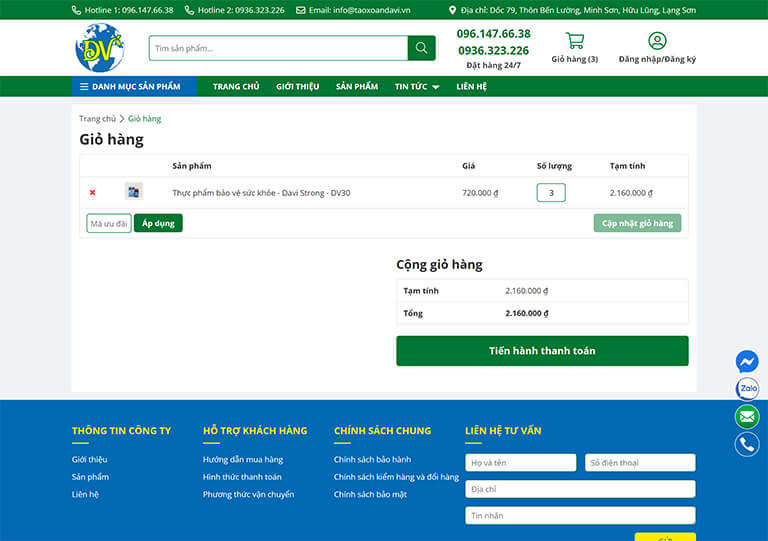
Task: Go to Trang chủ menu item
Action: (236, 87)
